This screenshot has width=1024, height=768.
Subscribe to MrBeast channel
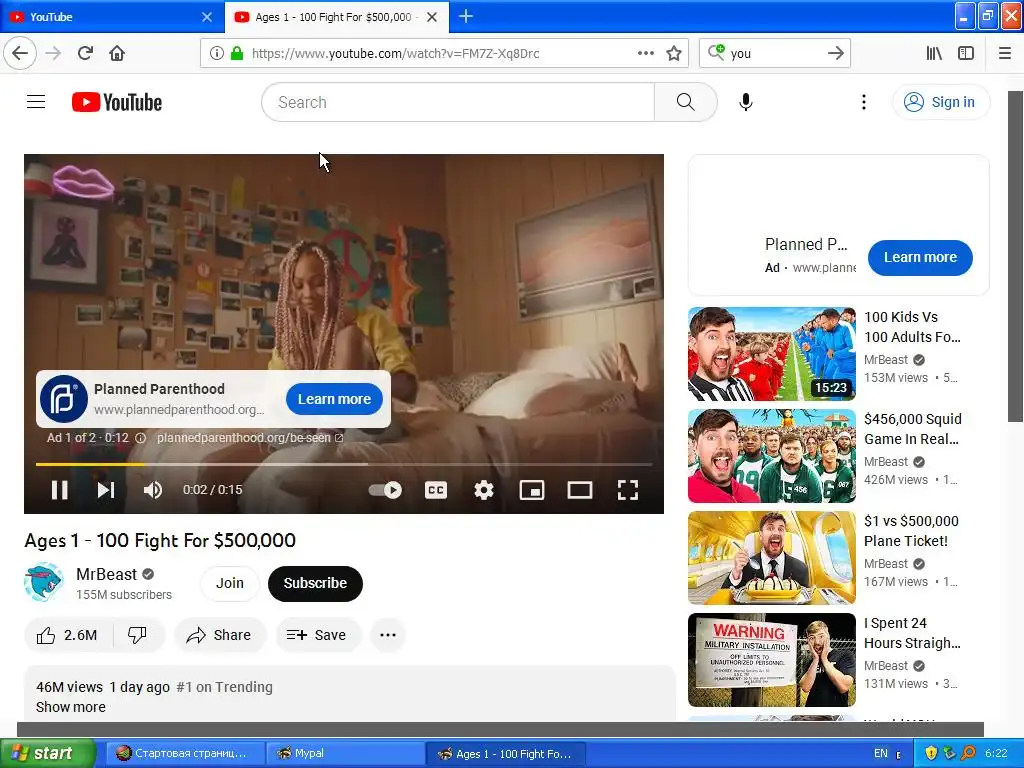tap(315, 583)
